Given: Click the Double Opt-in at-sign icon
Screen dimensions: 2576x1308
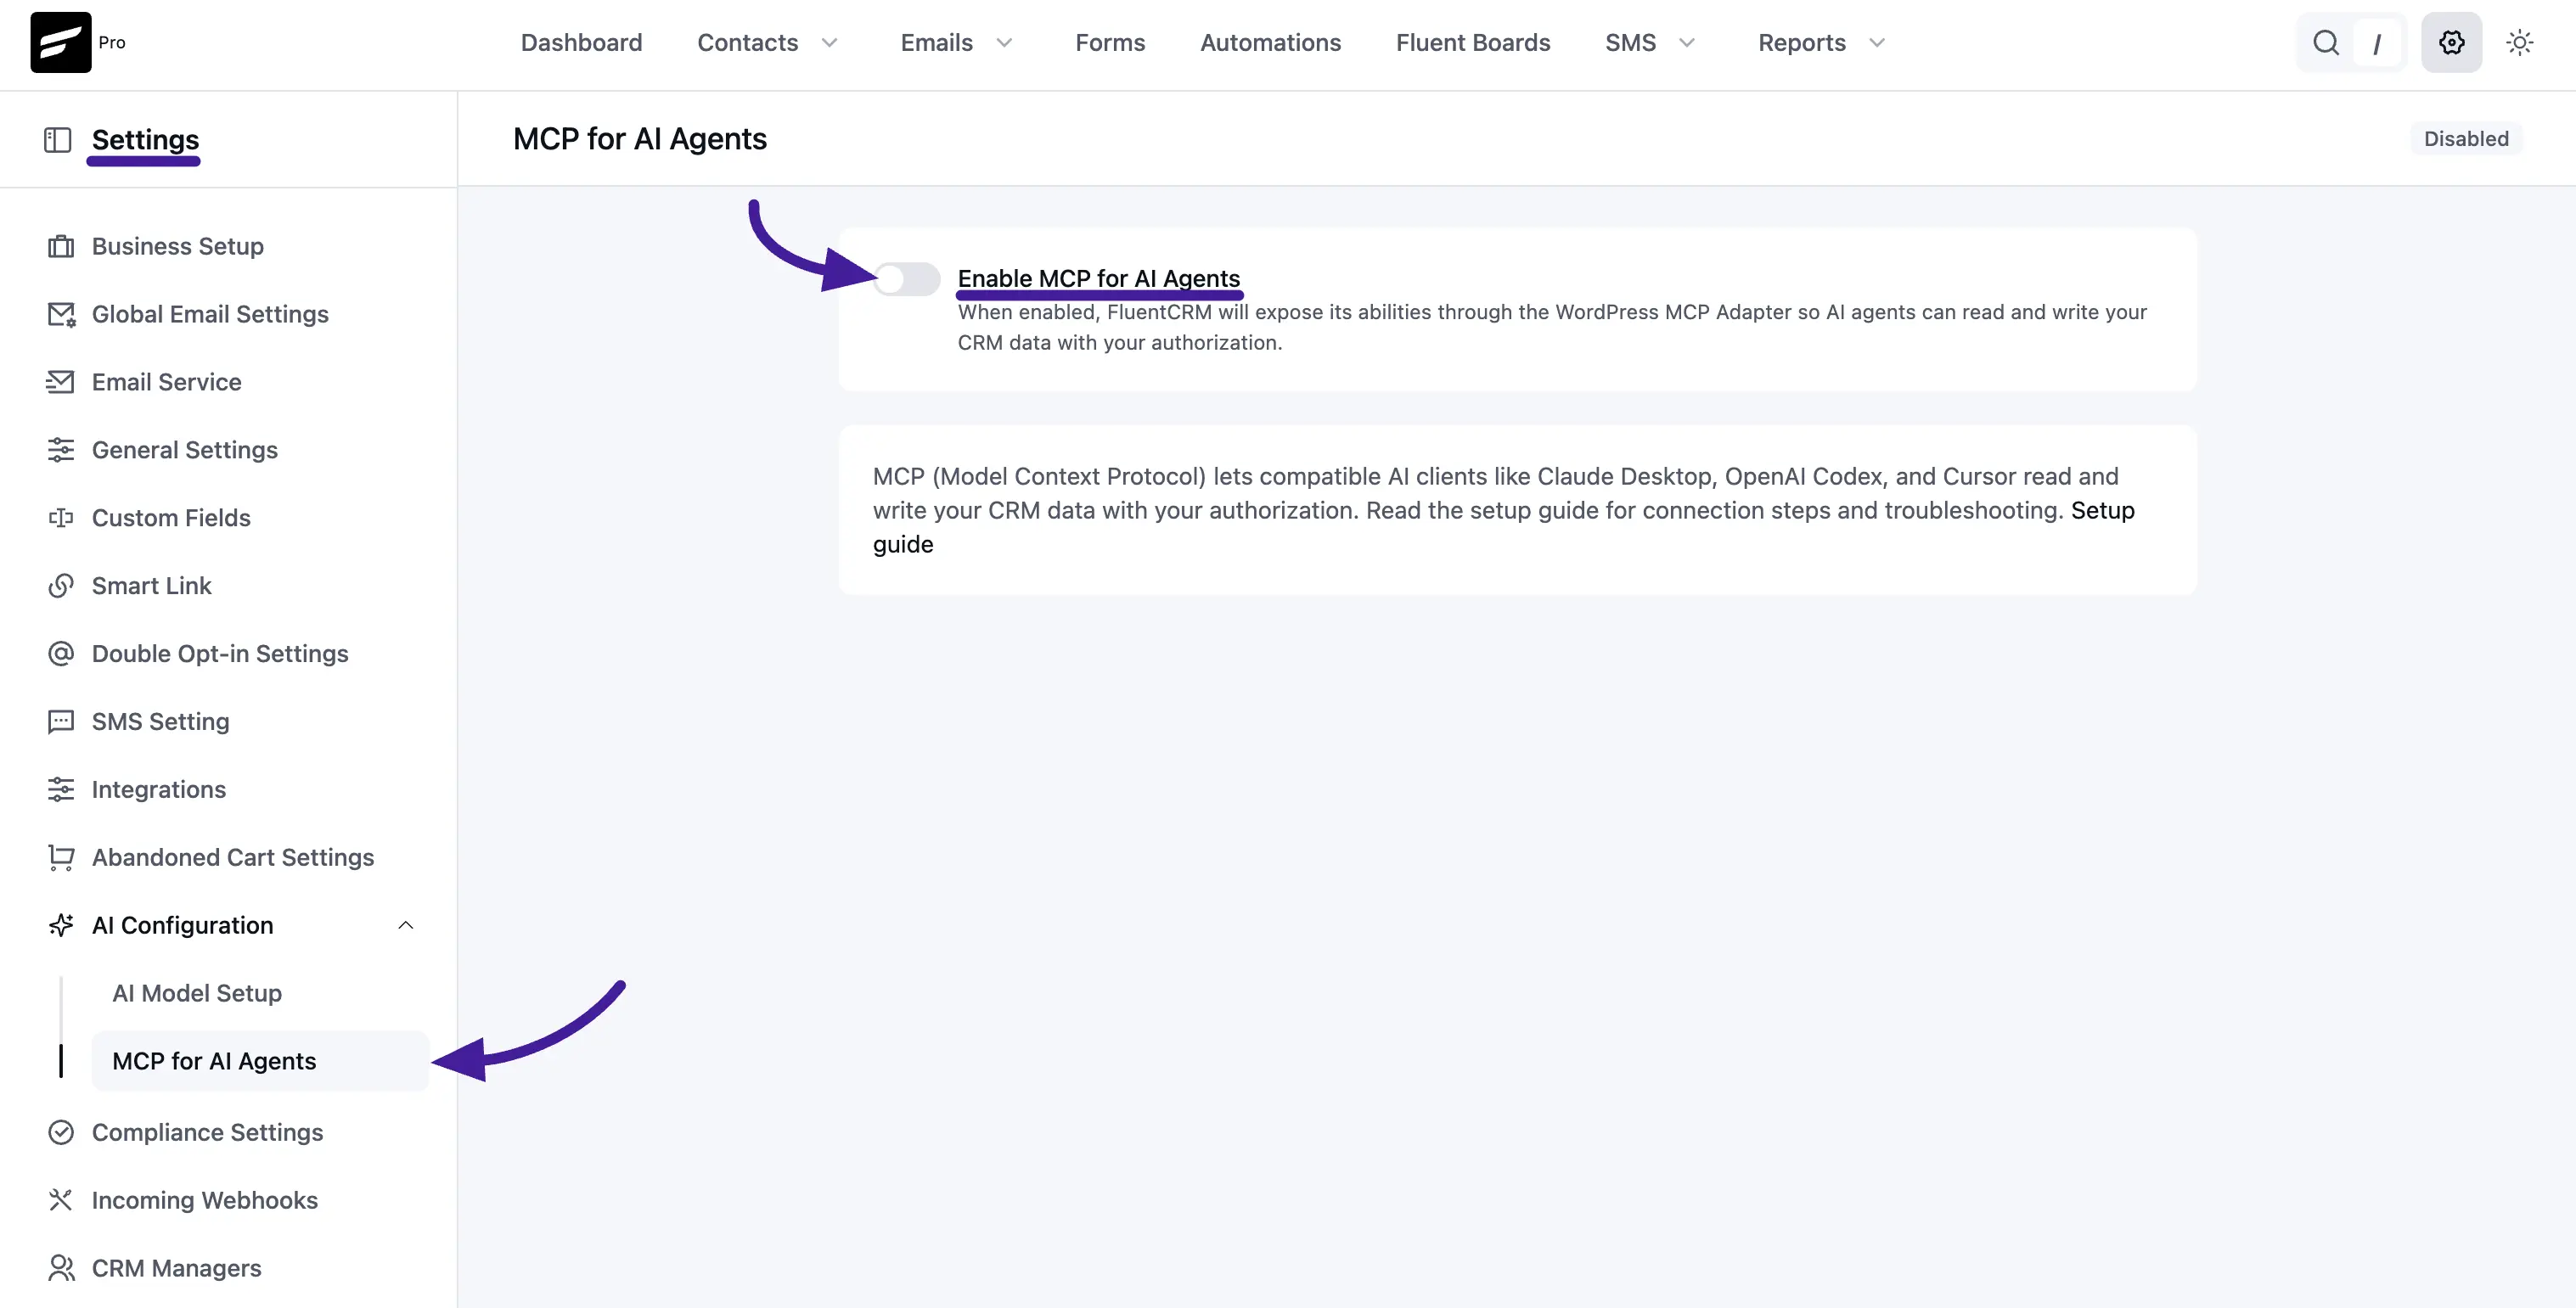Looking at the screenshot, I should tap(61, 653).
